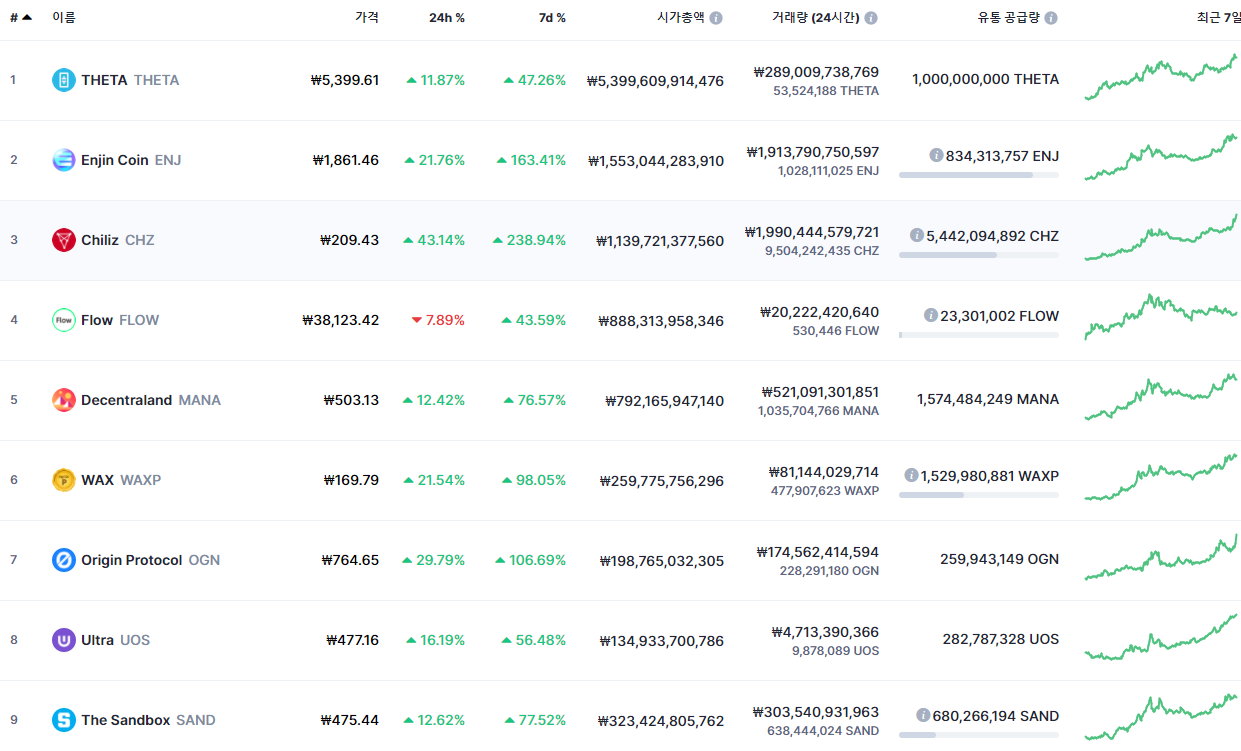This screenshot has height=751, width=1241.
Task: Open Decentraland 7-day price chart thumbnail
Action: pos(1162,398)
